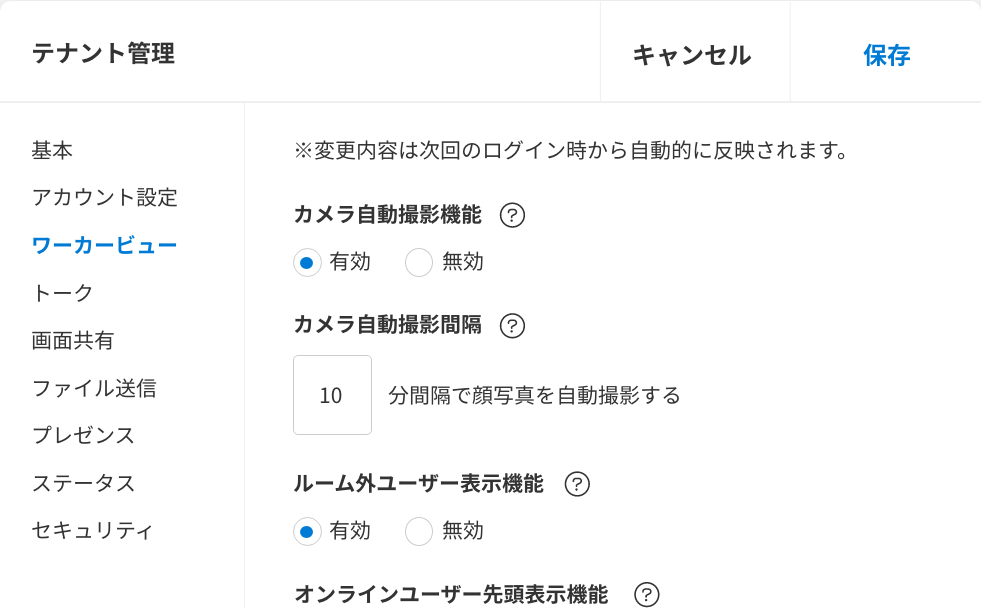Select 無効 for カメラ自動撮影機能

pos(418,262)
